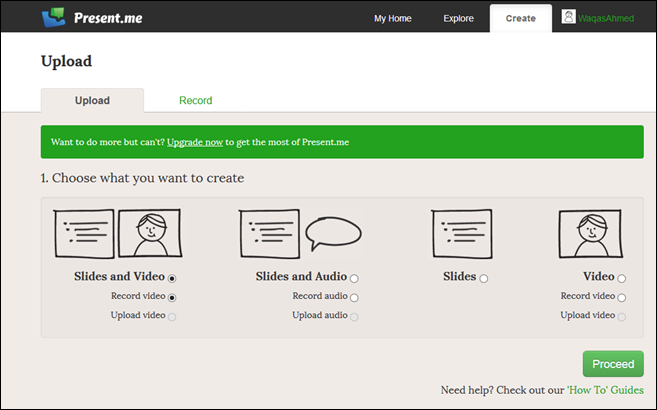The height and width of the screenshot is (410, 657).
Task: Click the green Proceed button
Action: click(613, 364)
